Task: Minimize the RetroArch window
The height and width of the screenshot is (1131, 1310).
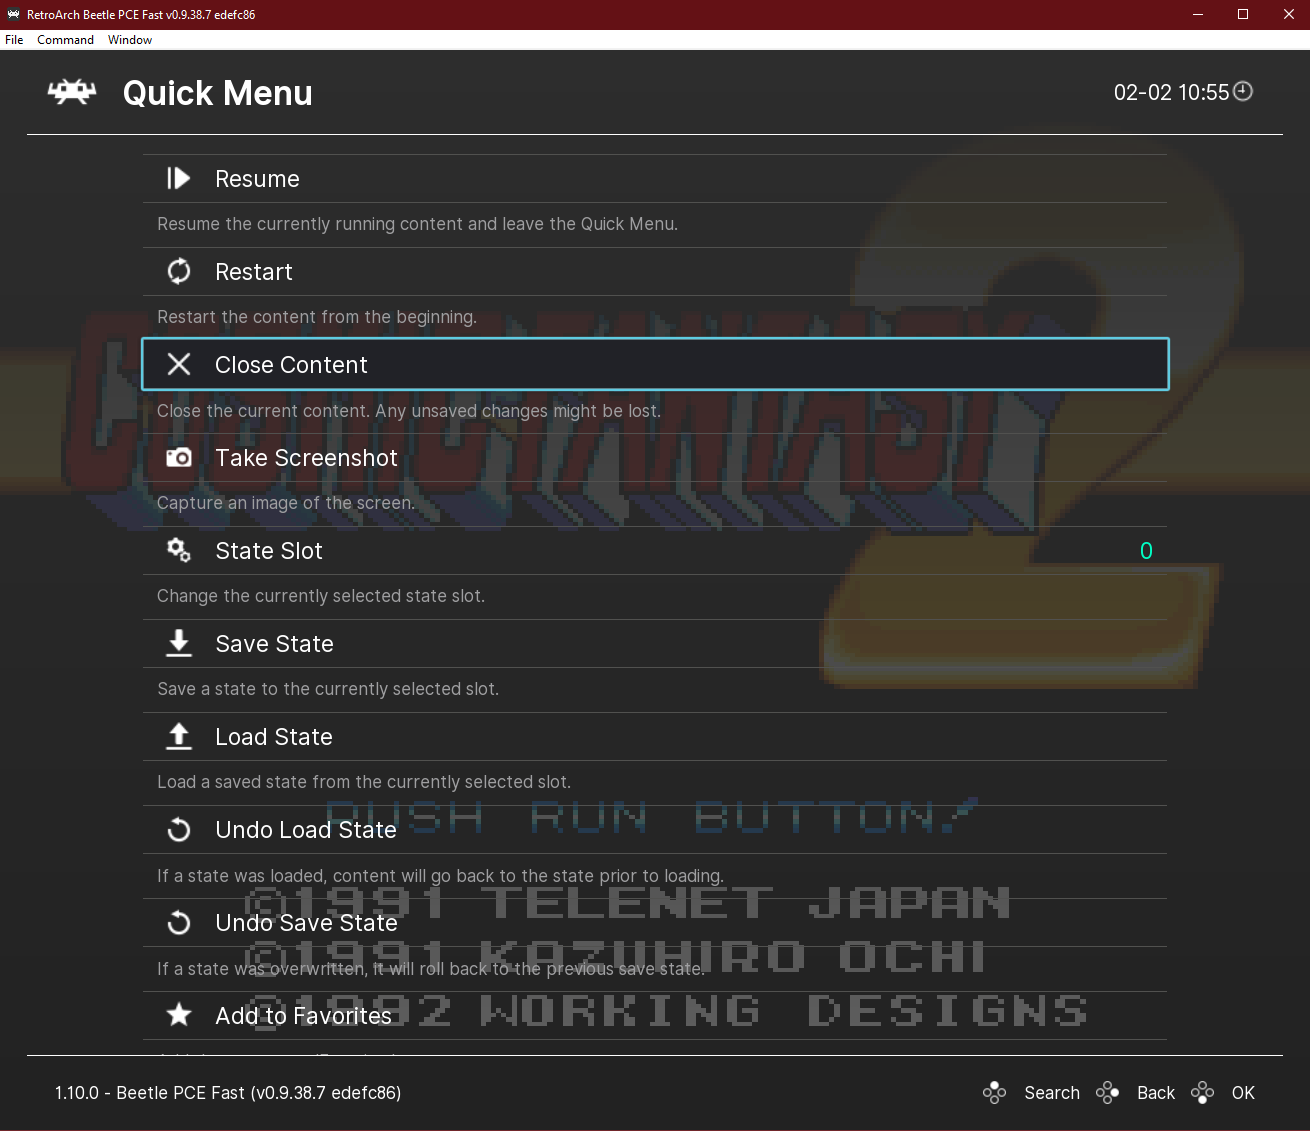Action: pos(1198,14)
